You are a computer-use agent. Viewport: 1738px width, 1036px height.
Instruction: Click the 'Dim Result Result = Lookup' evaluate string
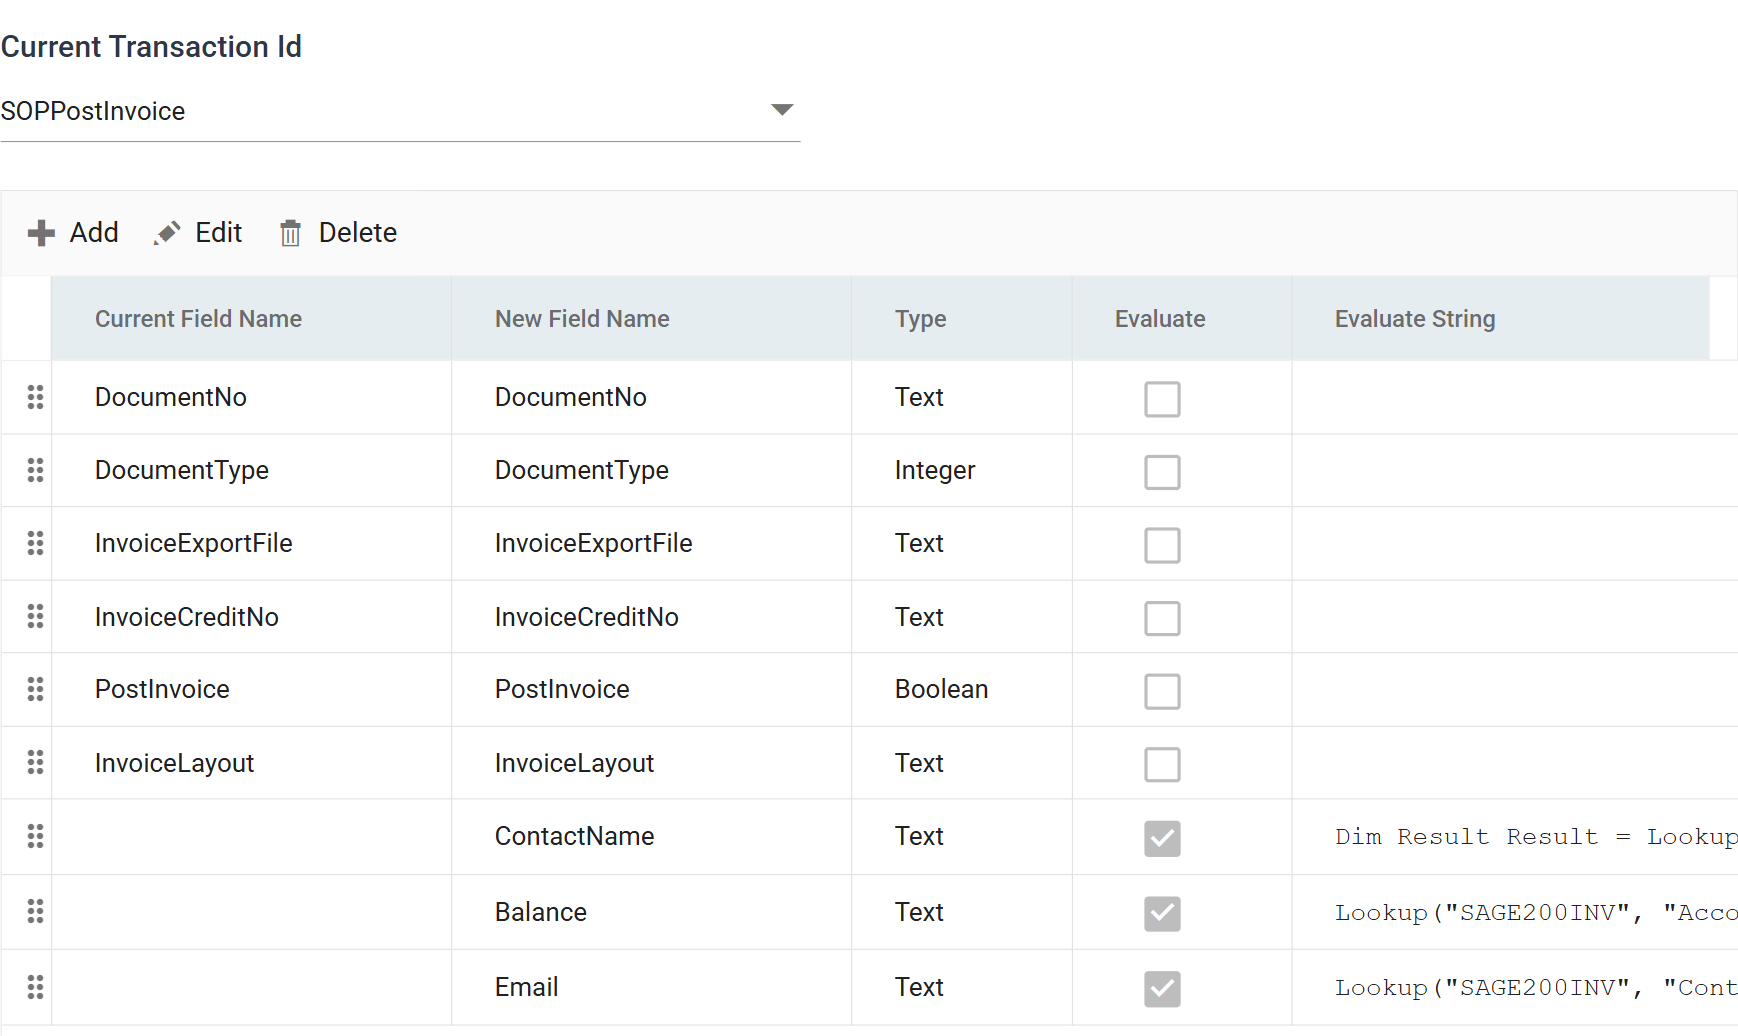coord(1536,837)
